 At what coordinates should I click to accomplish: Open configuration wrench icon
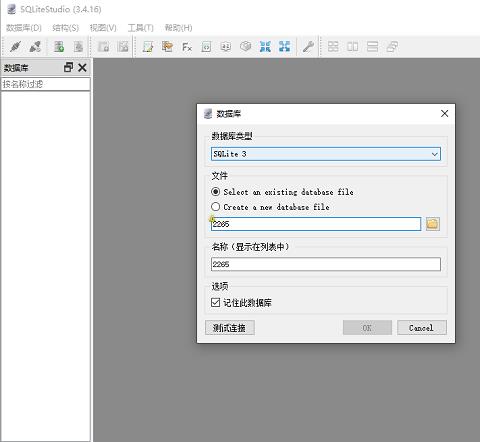pos(308,47)
